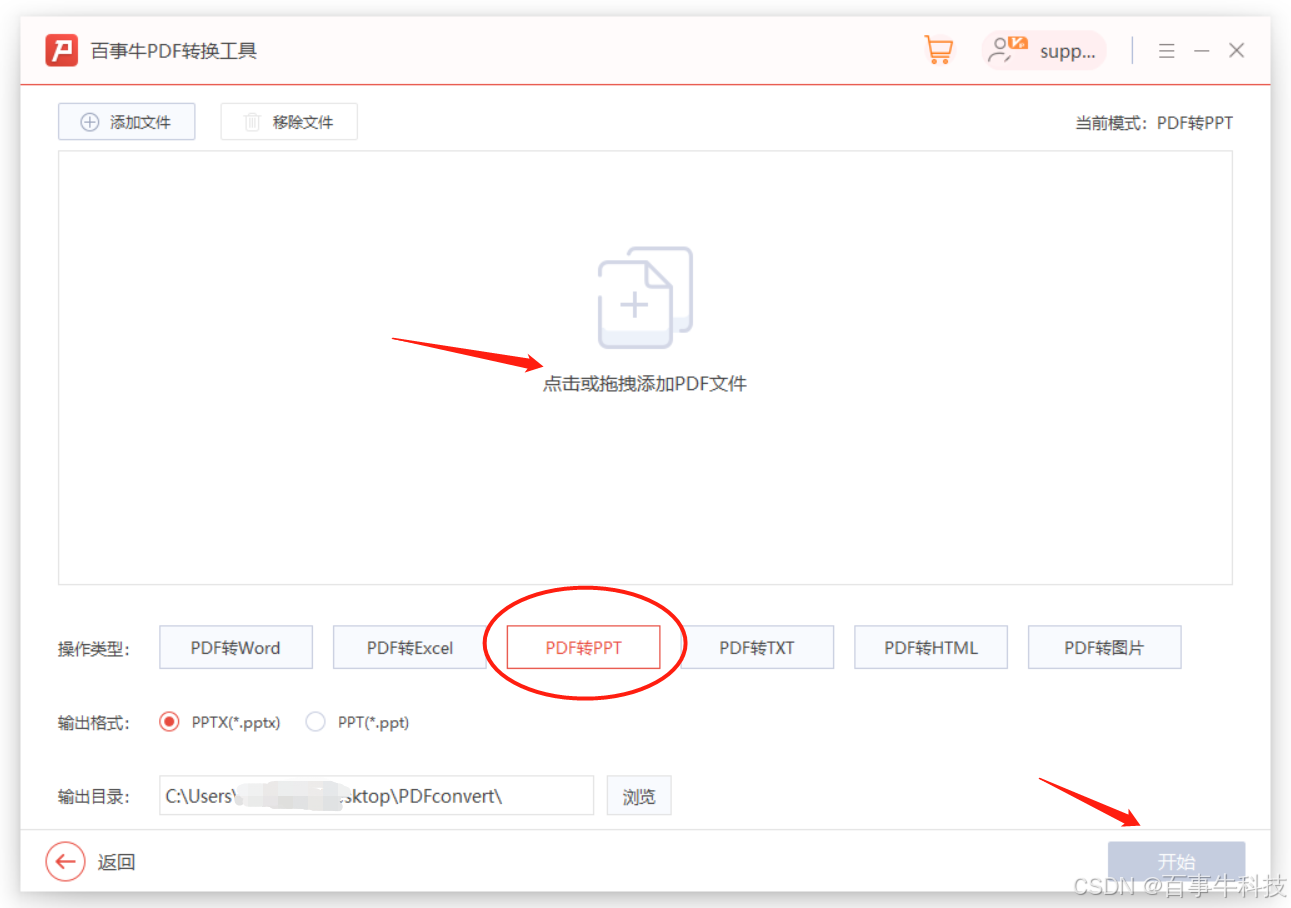Click the 当前模式: PDF转PPT label

(1154, 123)
